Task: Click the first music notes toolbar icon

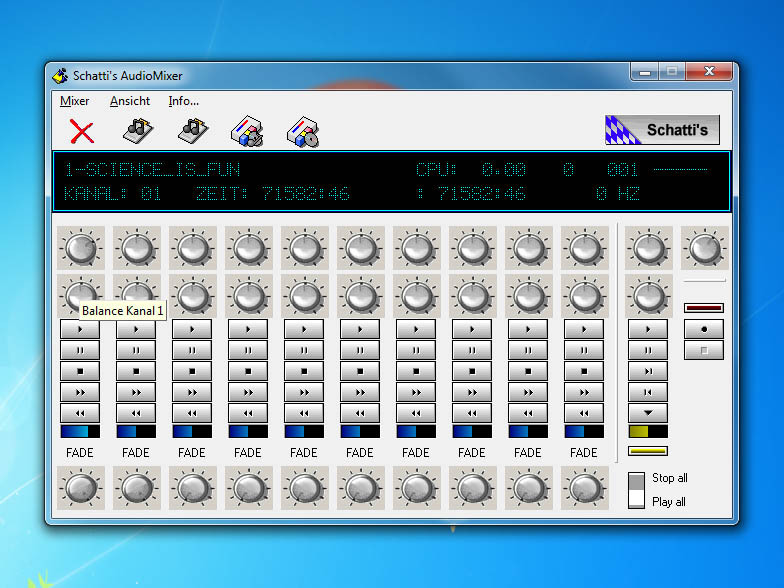Action: pos(138,131)
